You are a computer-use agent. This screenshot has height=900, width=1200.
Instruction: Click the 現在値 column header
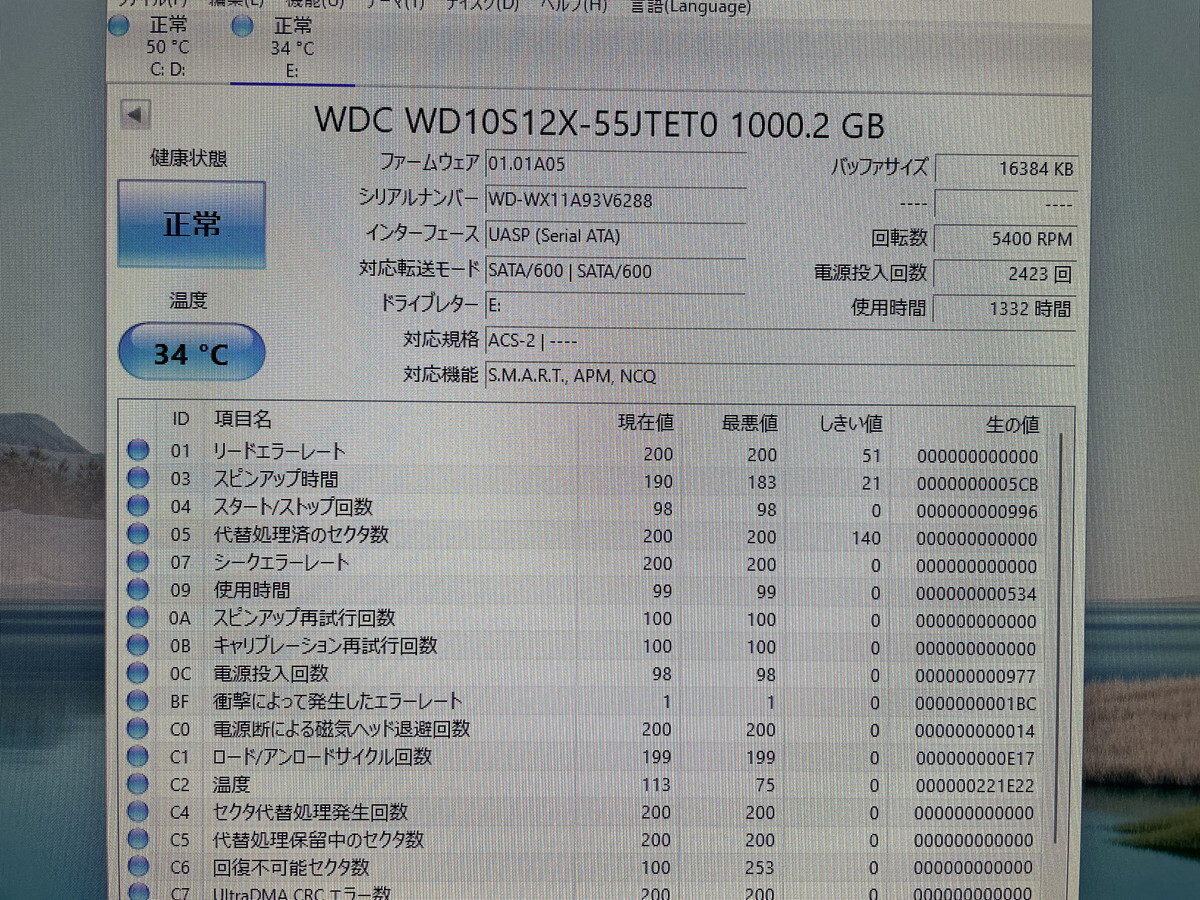pos(646,422)
